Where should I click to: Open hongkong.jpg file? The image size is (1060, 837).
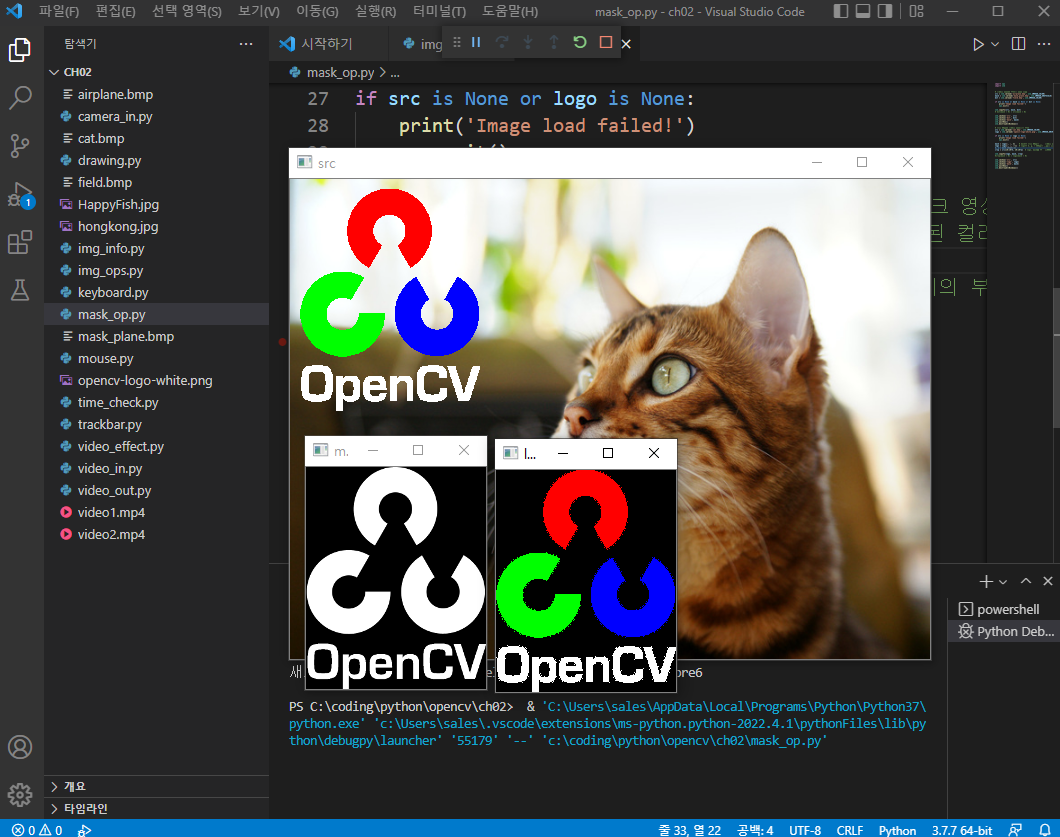(x=118, y=226)
